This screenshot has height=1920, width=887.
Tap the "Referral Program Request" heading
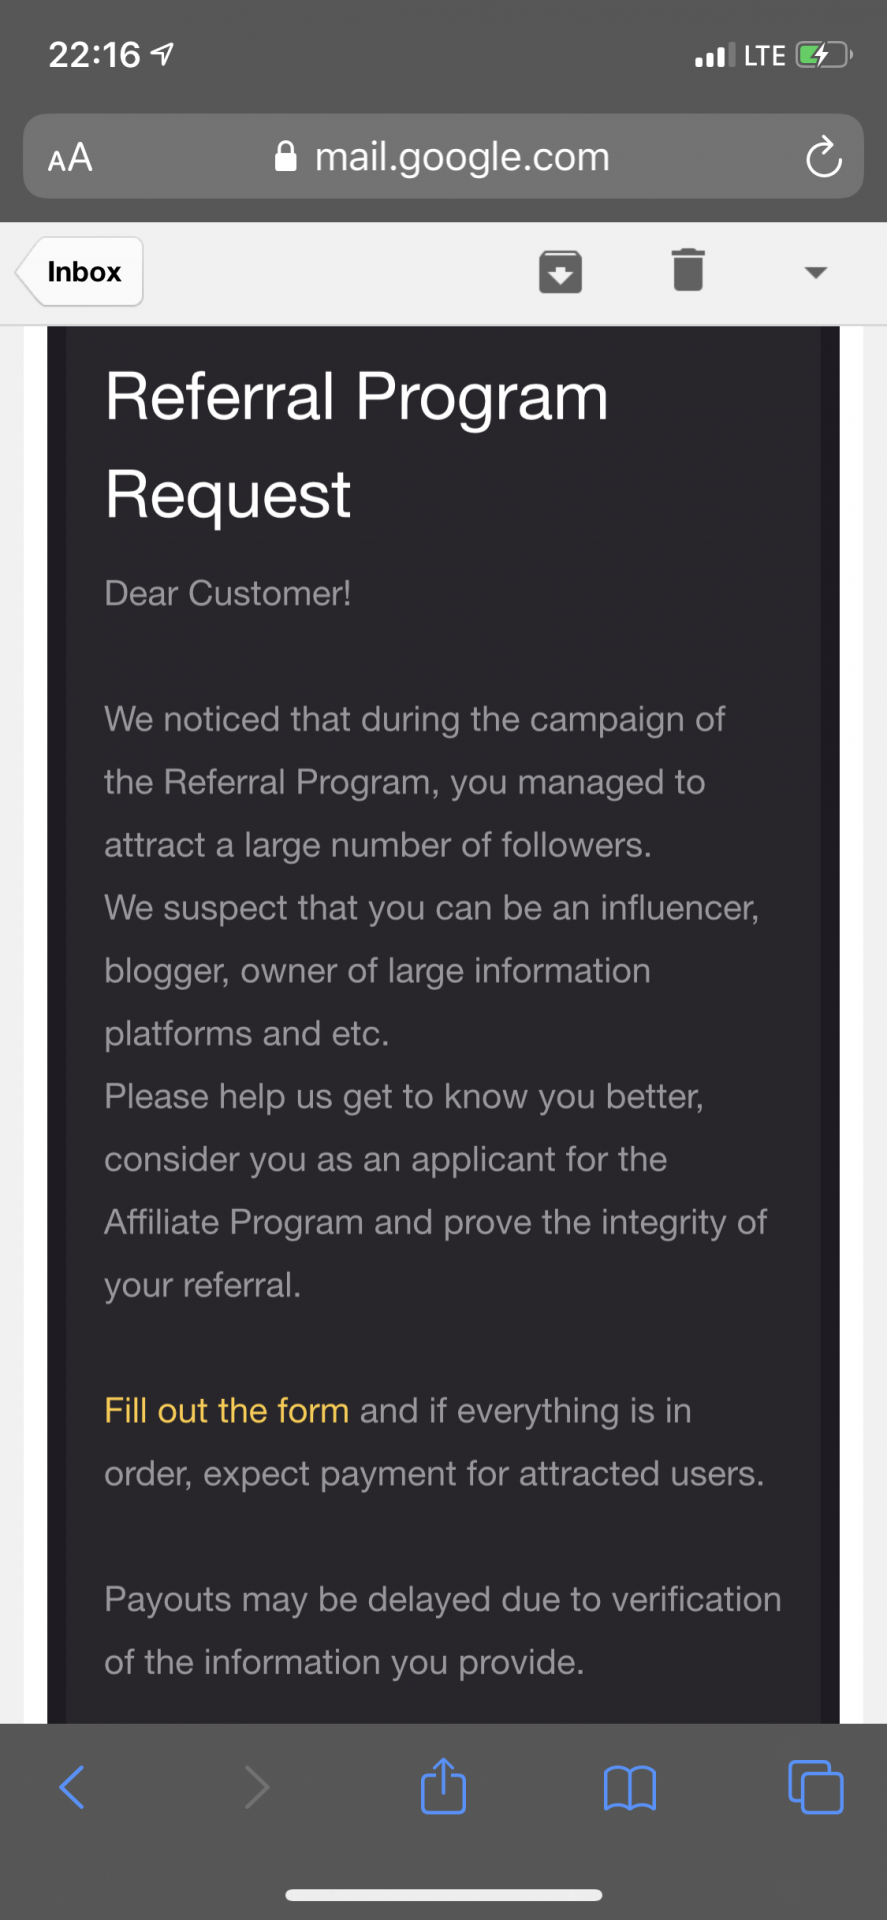tap(356, 445)
